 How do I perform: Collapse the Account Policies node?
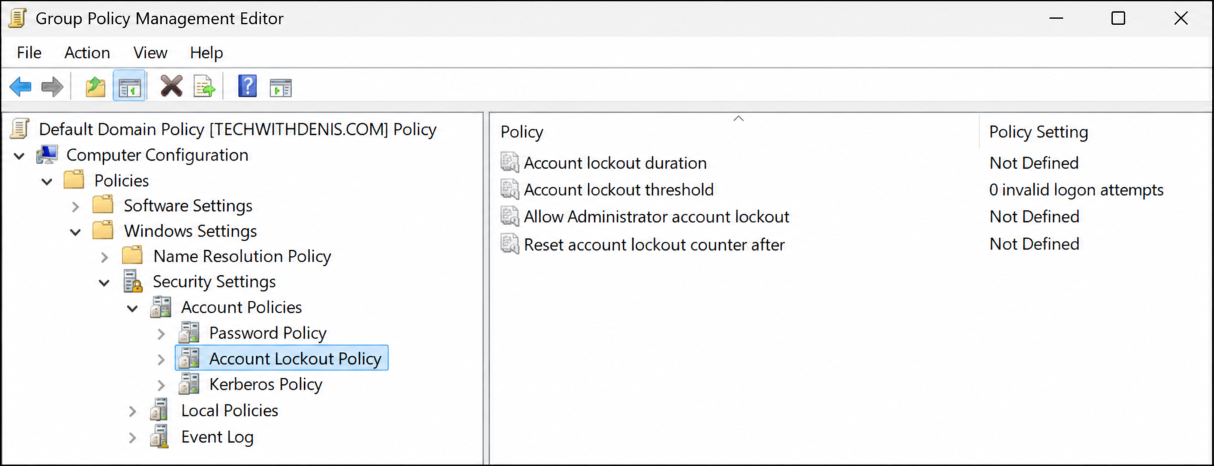coord(133,309)
